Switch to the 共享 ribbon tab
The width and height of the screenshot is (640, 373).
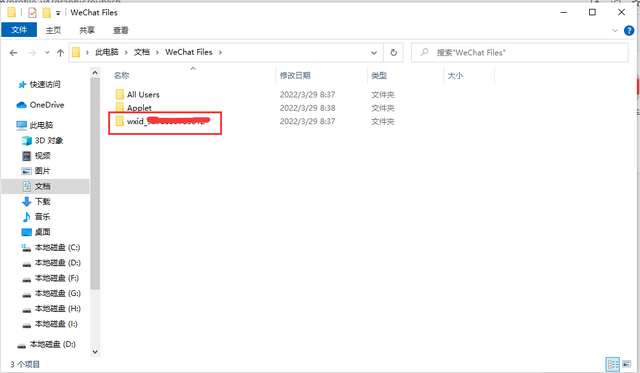pyautogui.click(x=87, y=30)
